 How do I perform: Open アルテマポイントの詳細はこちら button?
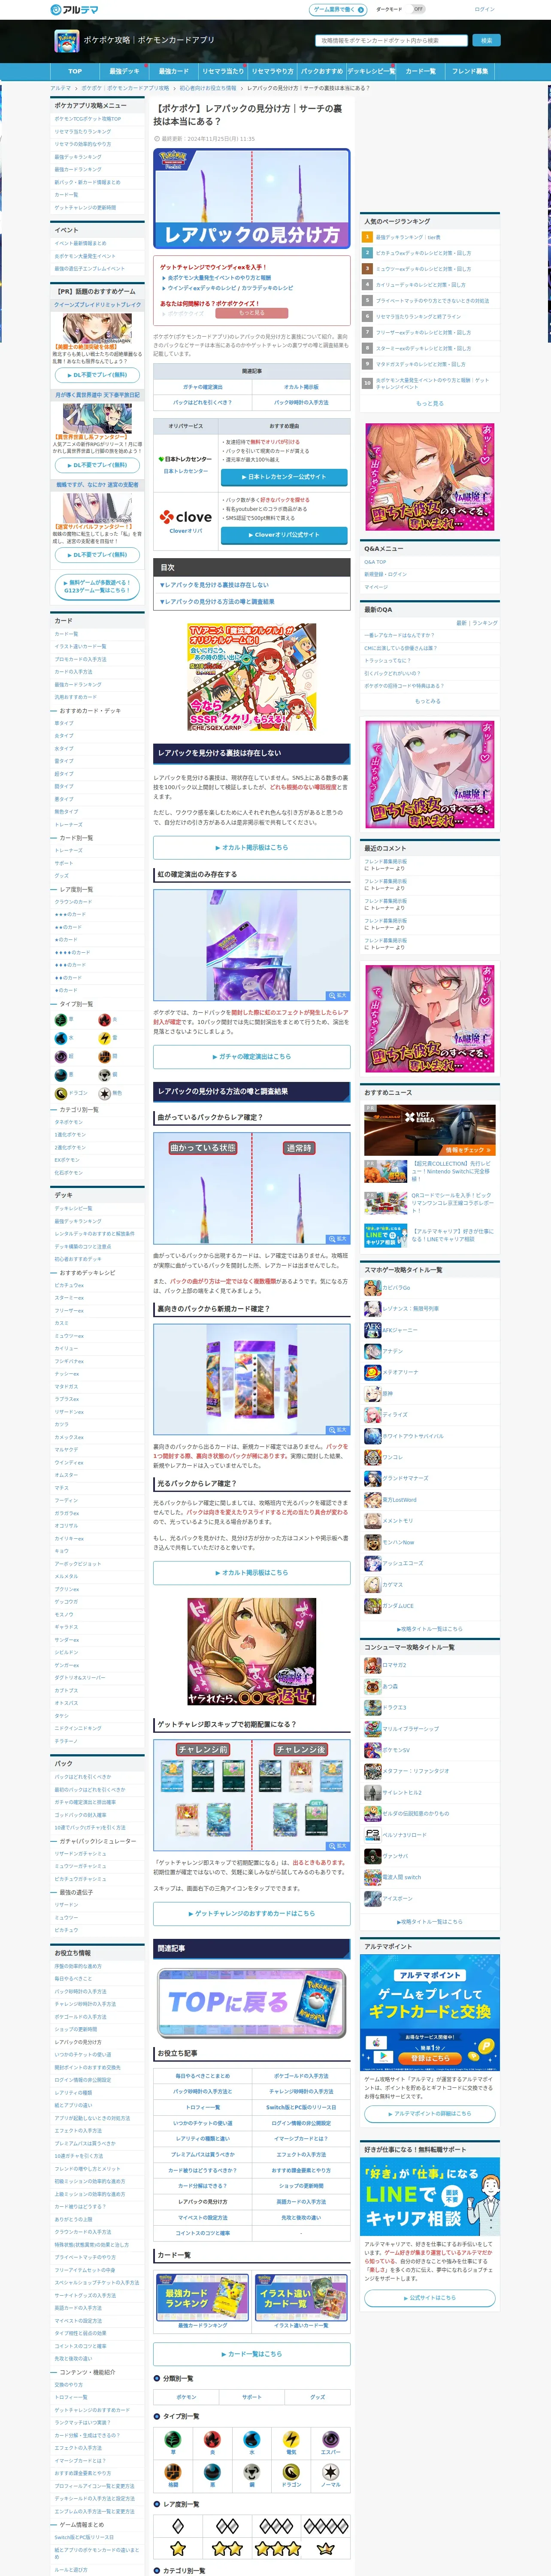point(430,2114)
